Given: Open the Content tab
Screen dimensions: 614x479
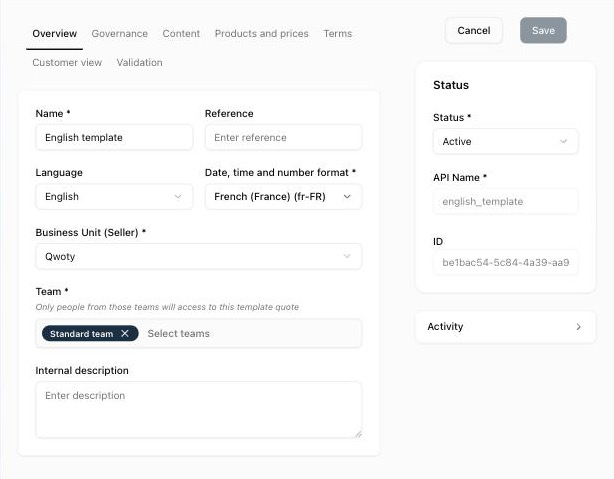Looking at the screenshot, I should click(181, 34).
